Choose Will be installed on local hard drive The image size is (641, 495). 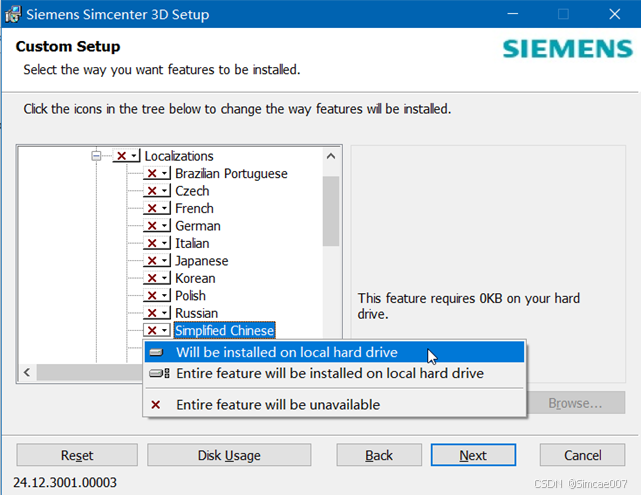pos(334,352)
